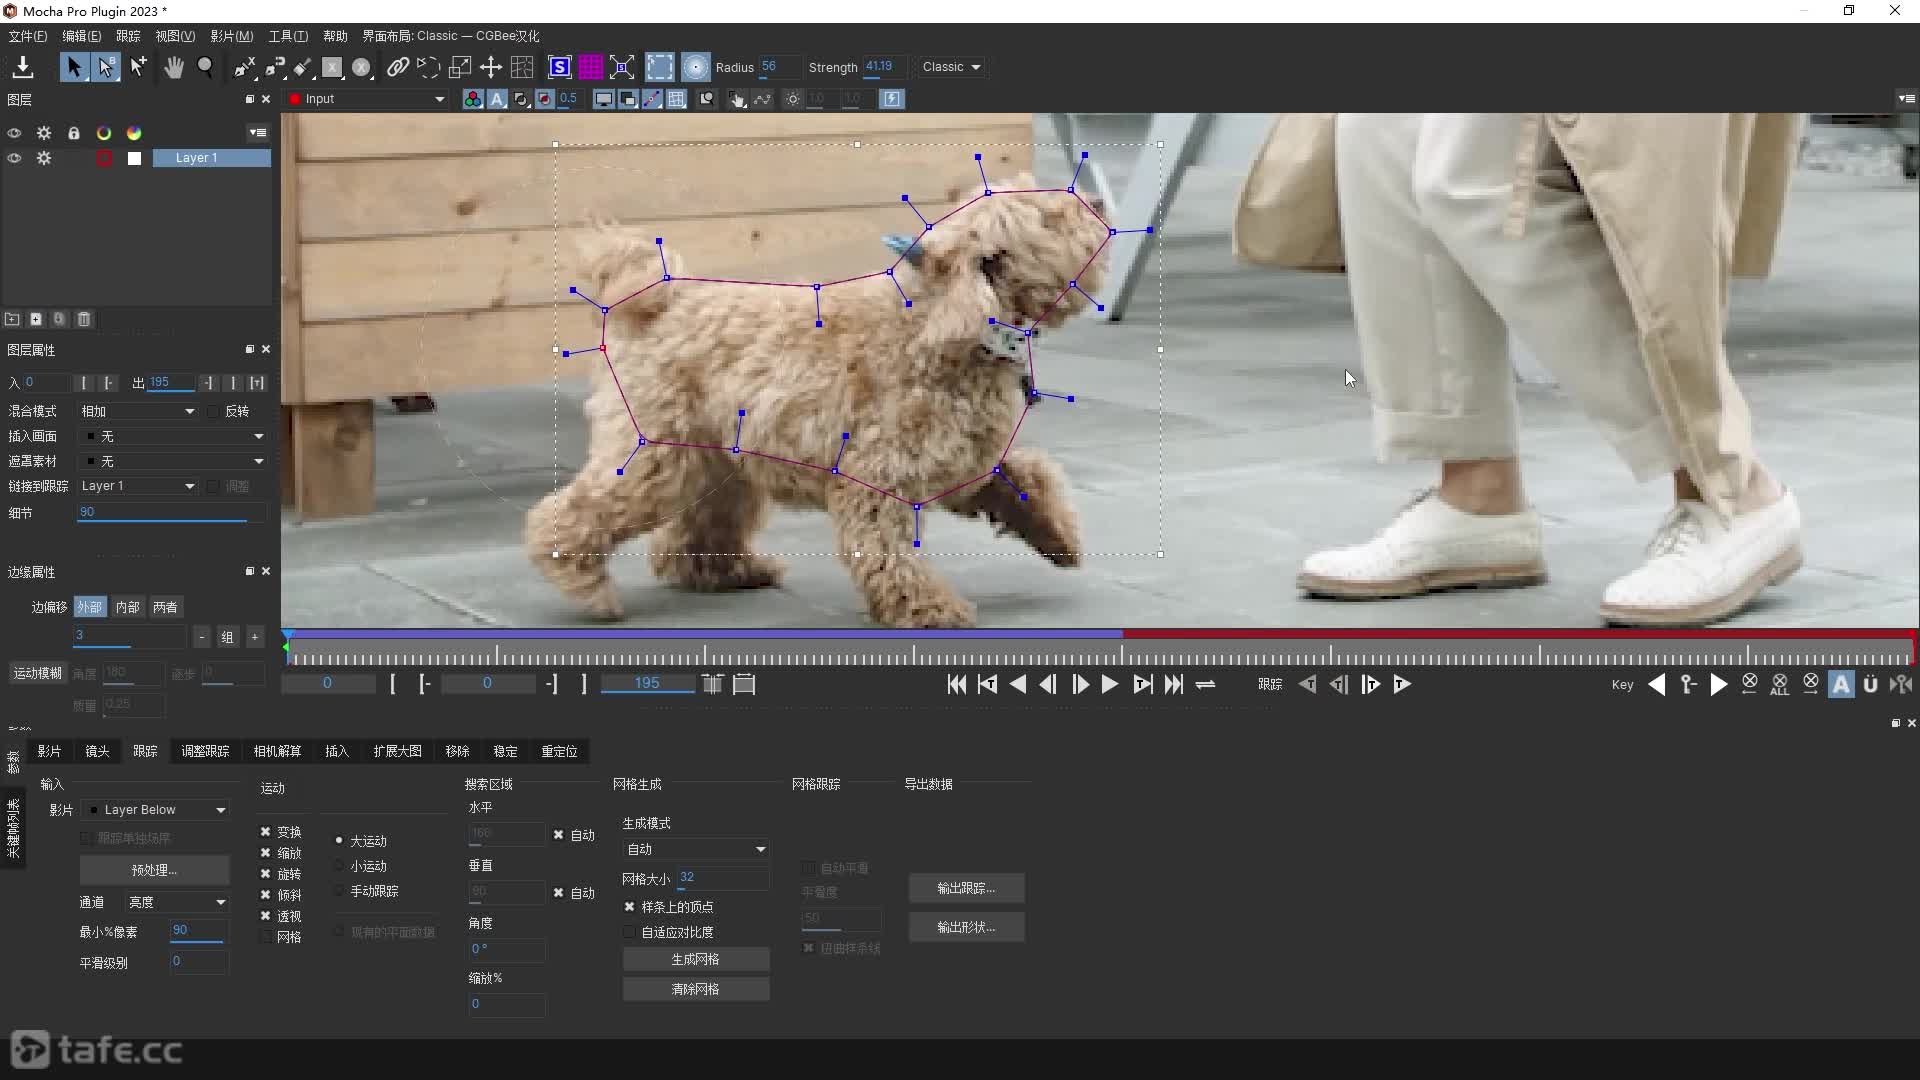Image resolution: width=1920 pixels, height=1080 pixels.
Task: Open the 生成模式 自动 dropdown
Action: (x=695, y=849)
